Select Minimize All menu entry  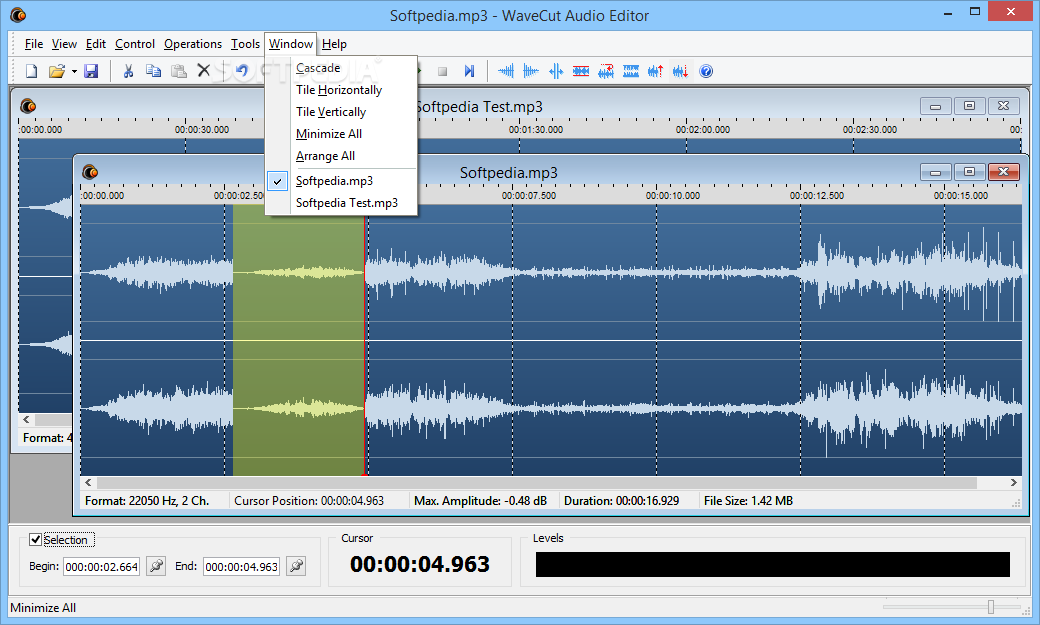[341, 133]
